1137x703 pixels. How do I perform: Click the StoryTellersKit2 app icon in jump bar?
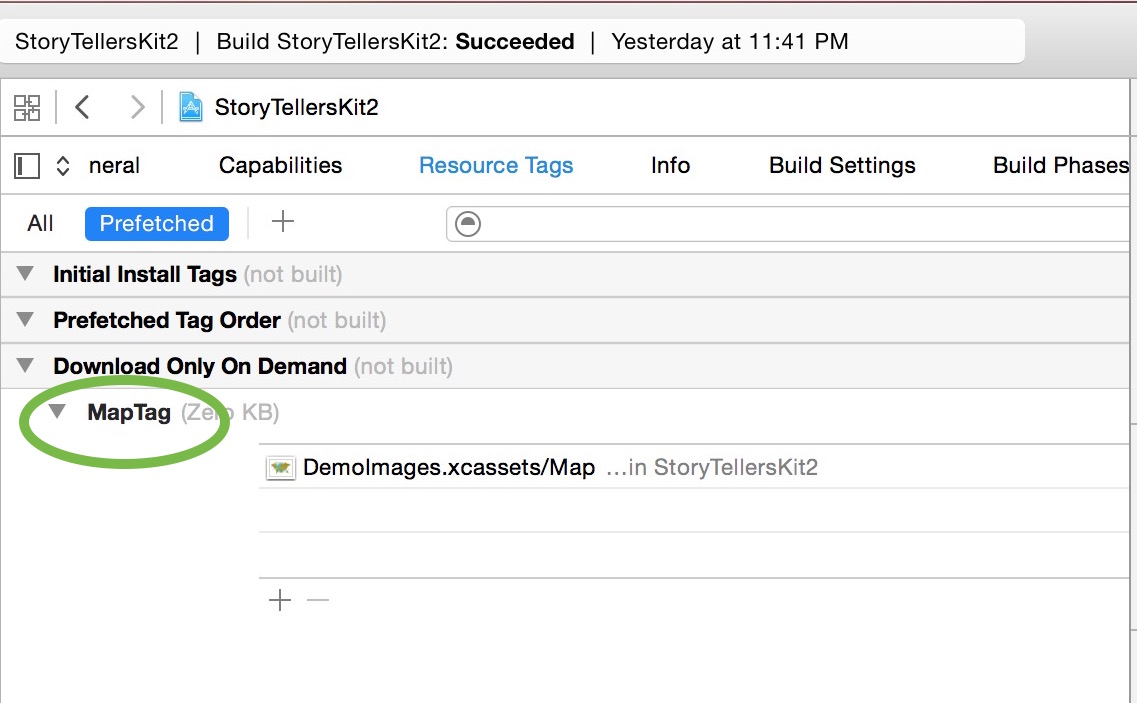[x=190, y=106]
